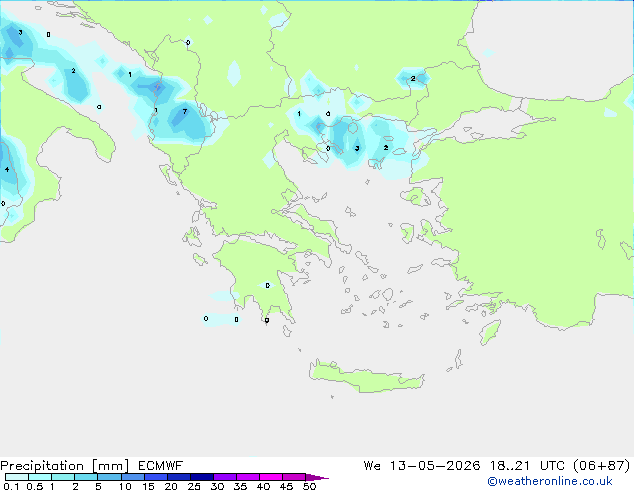
Task: Click the 45–50 mm legend swatch
Action: coord(294,477)
